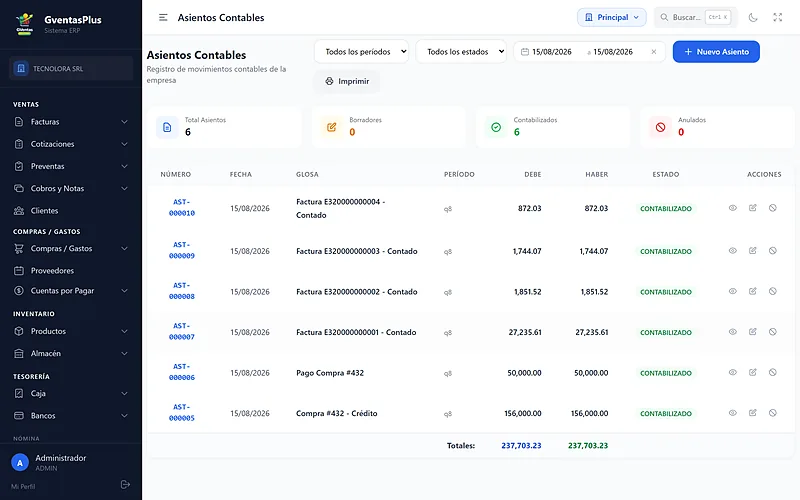Open the Todos los estados dropdown

(x=461, y=52)
